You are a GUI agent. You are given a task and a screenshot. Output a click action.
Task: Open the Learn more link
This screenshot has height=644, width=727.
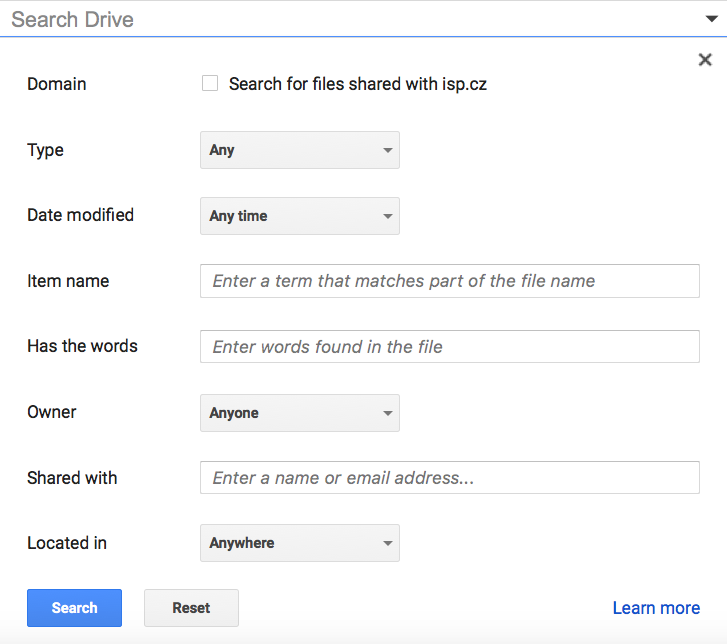point(656,608)
